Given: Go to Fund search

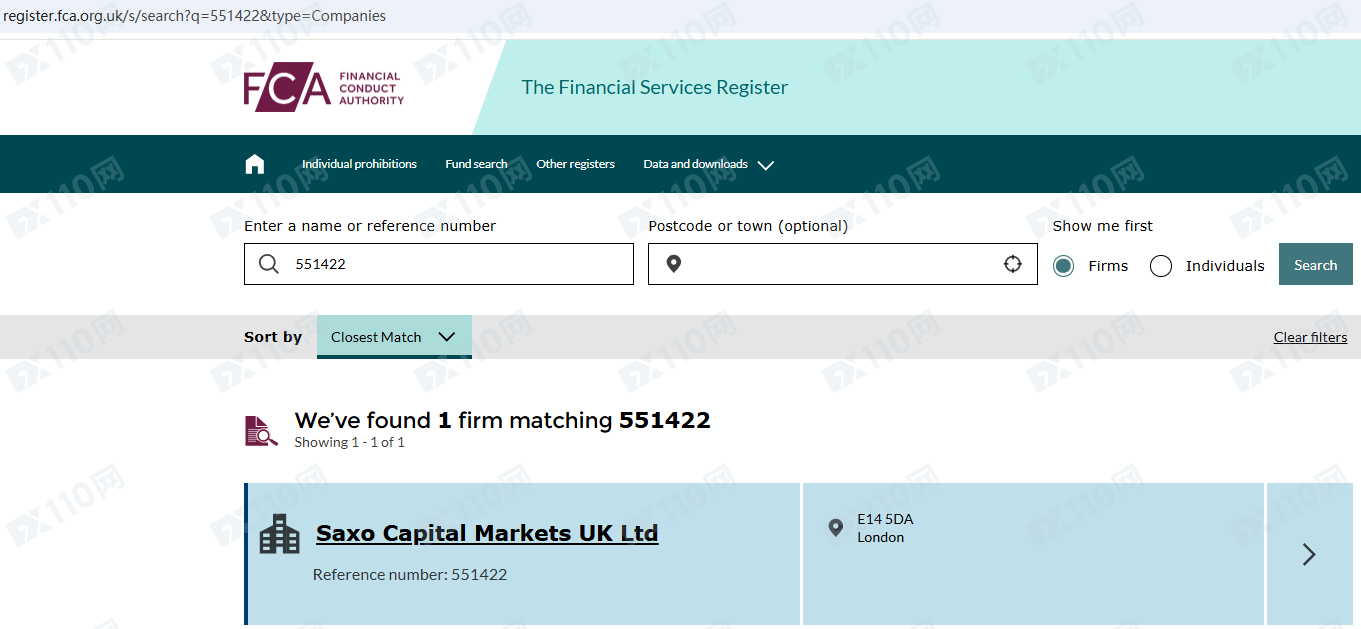Looking at the screenshot, I should point(476,164).
